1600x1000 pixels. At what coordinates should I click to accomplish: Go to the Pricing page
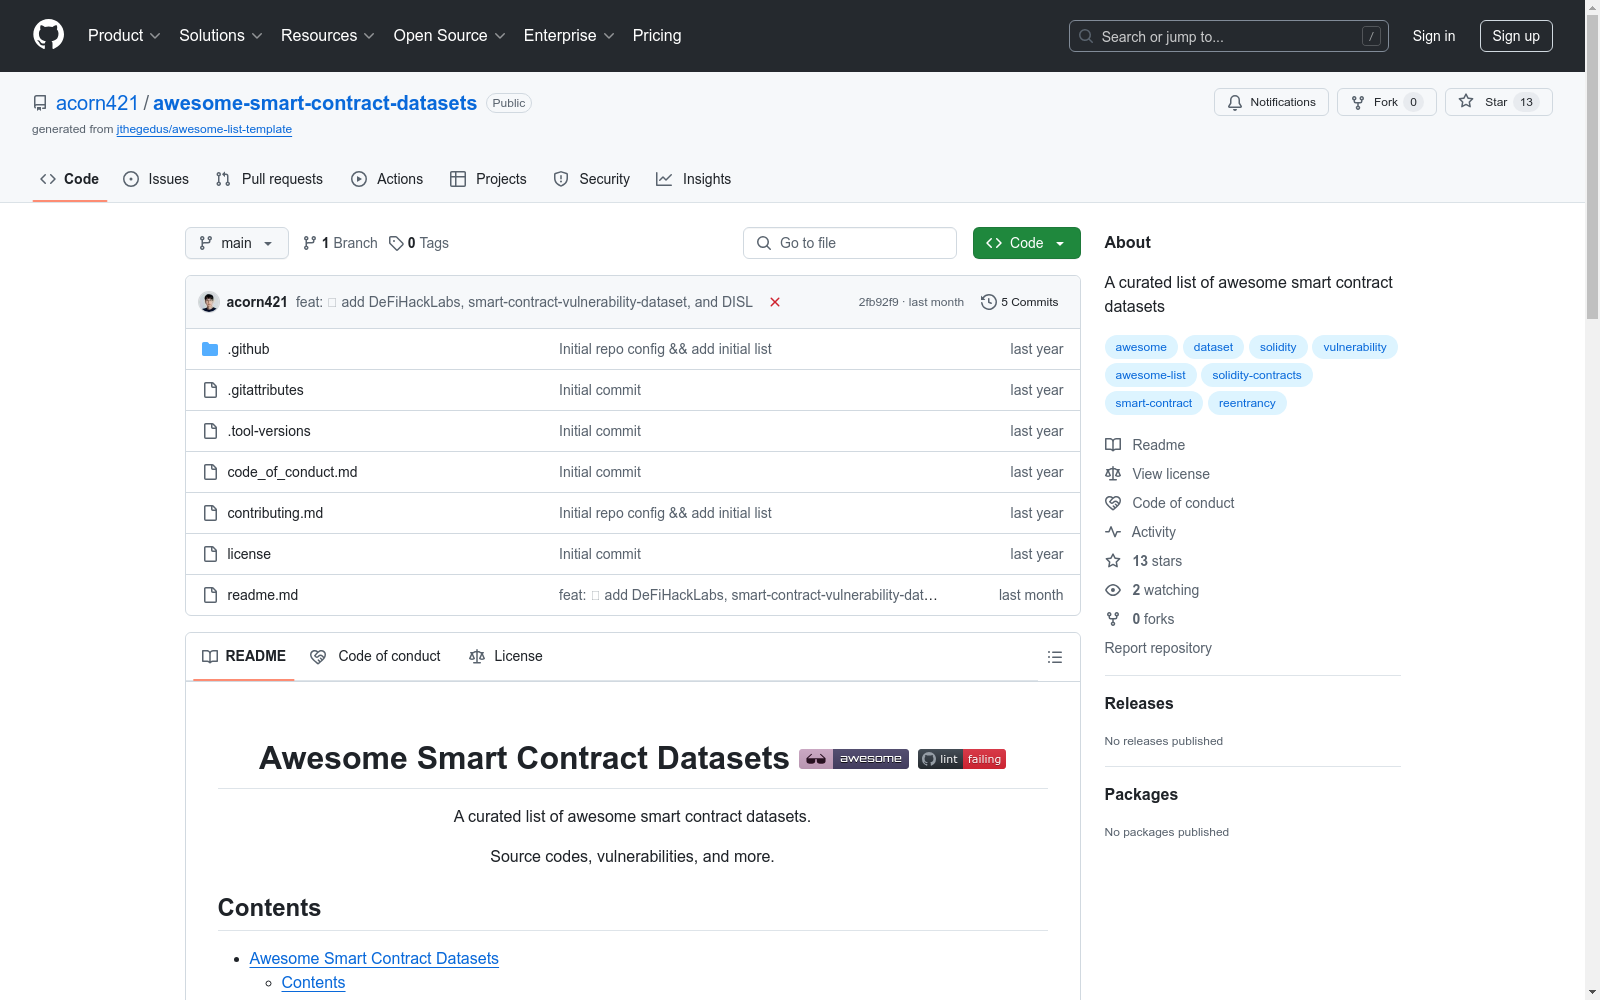(x=657, y=35)
